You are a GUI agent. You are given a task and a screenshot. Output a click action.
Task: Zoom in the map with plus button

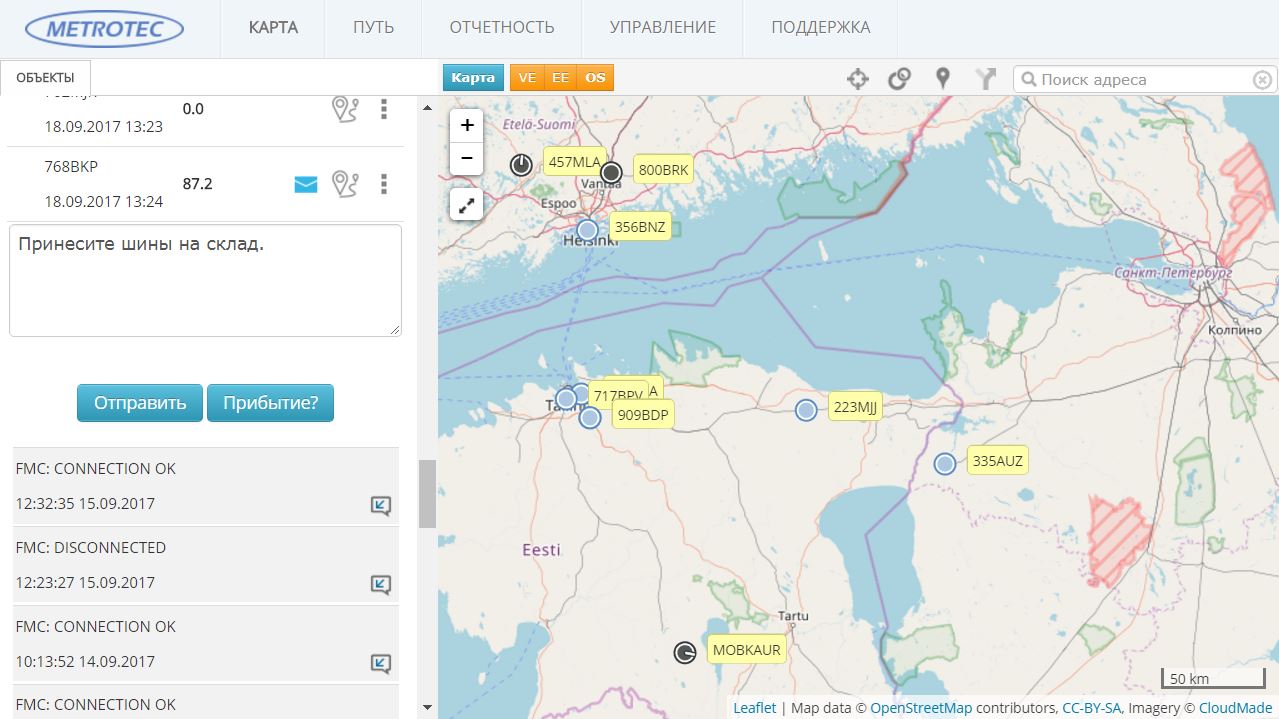pos(467,126)
